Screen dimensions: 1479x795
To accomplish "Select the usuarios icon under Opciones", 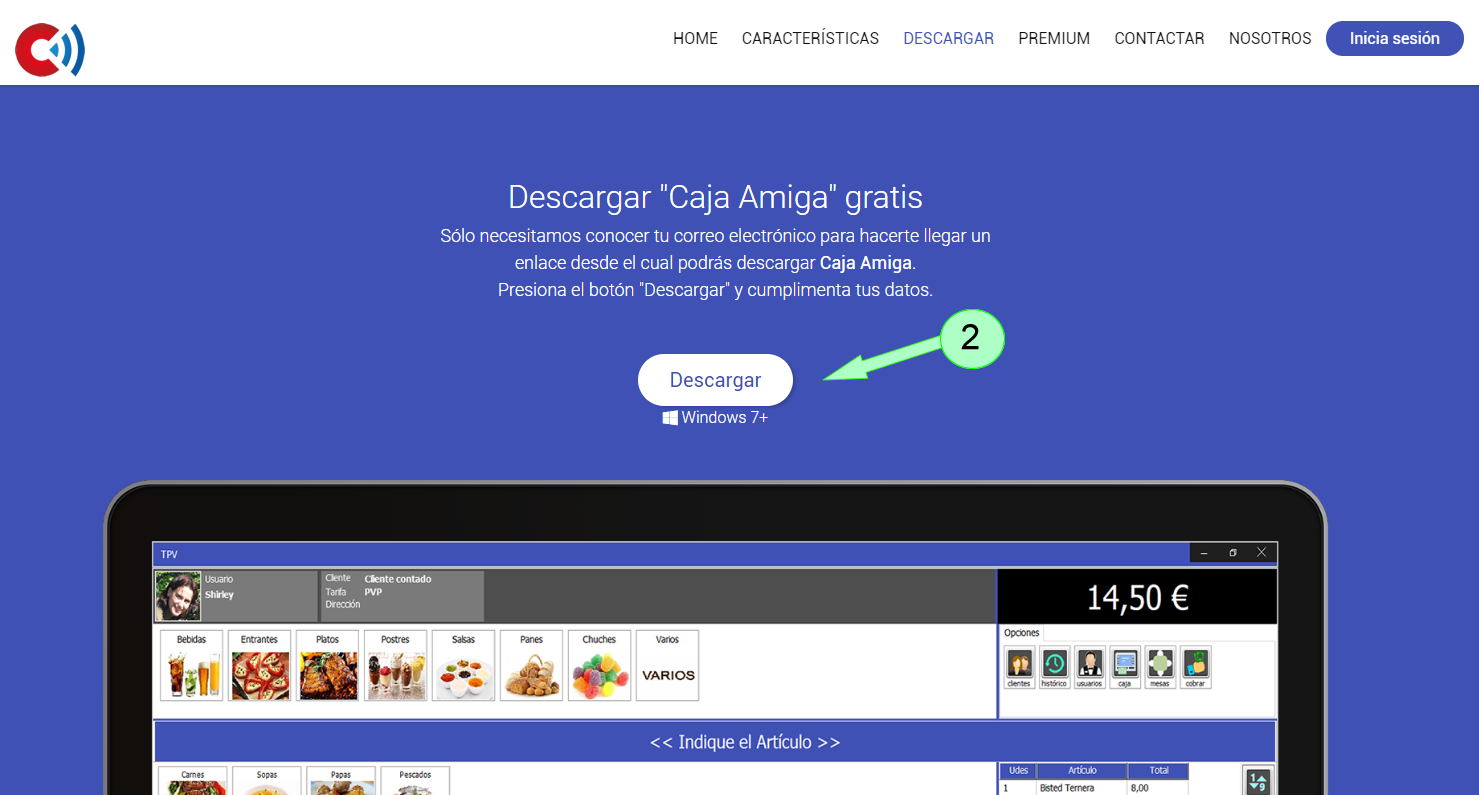I will (1088, 666).
